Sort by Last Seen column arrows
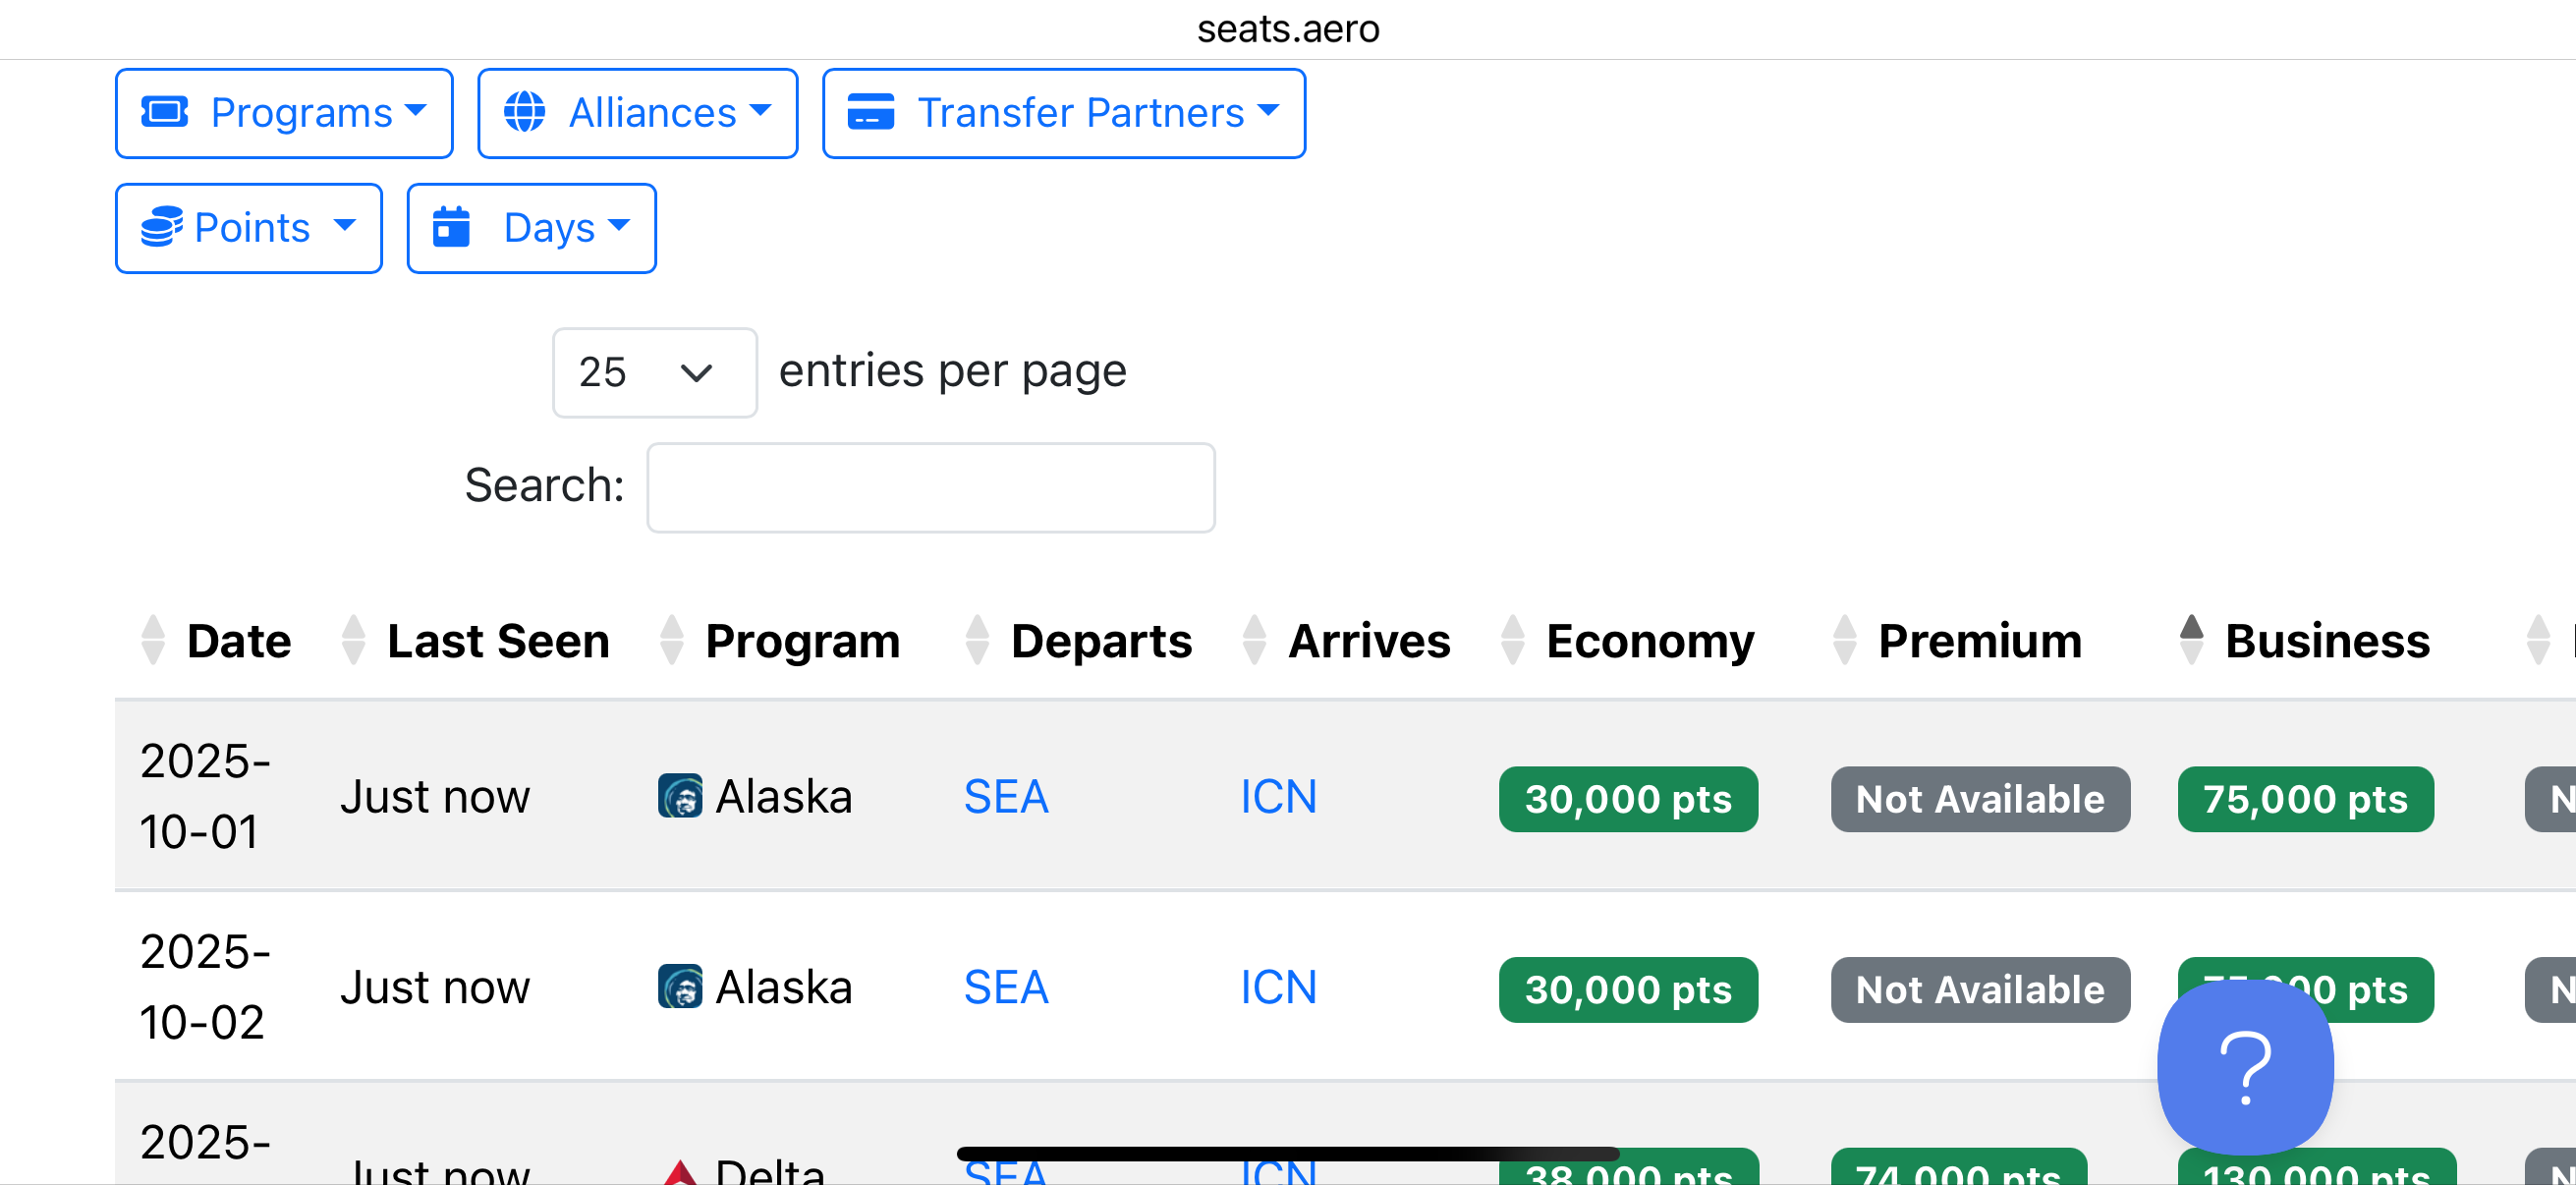 (x=353, y=640)
